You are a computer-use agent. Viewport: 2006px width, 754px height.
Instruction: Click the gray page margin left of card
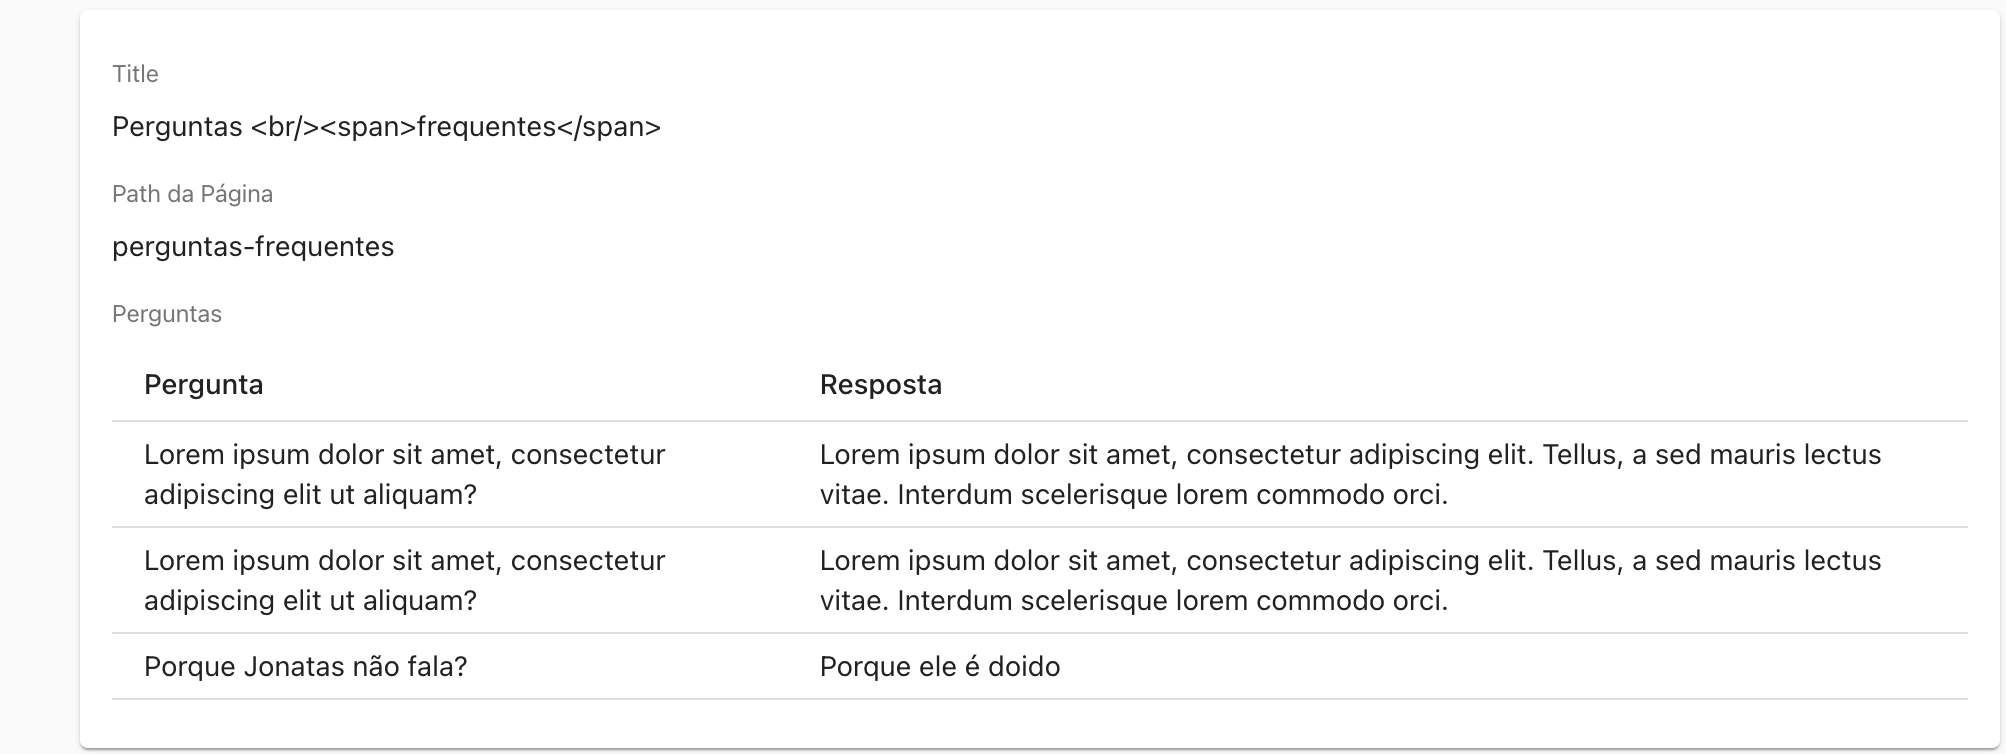(40, 377)
